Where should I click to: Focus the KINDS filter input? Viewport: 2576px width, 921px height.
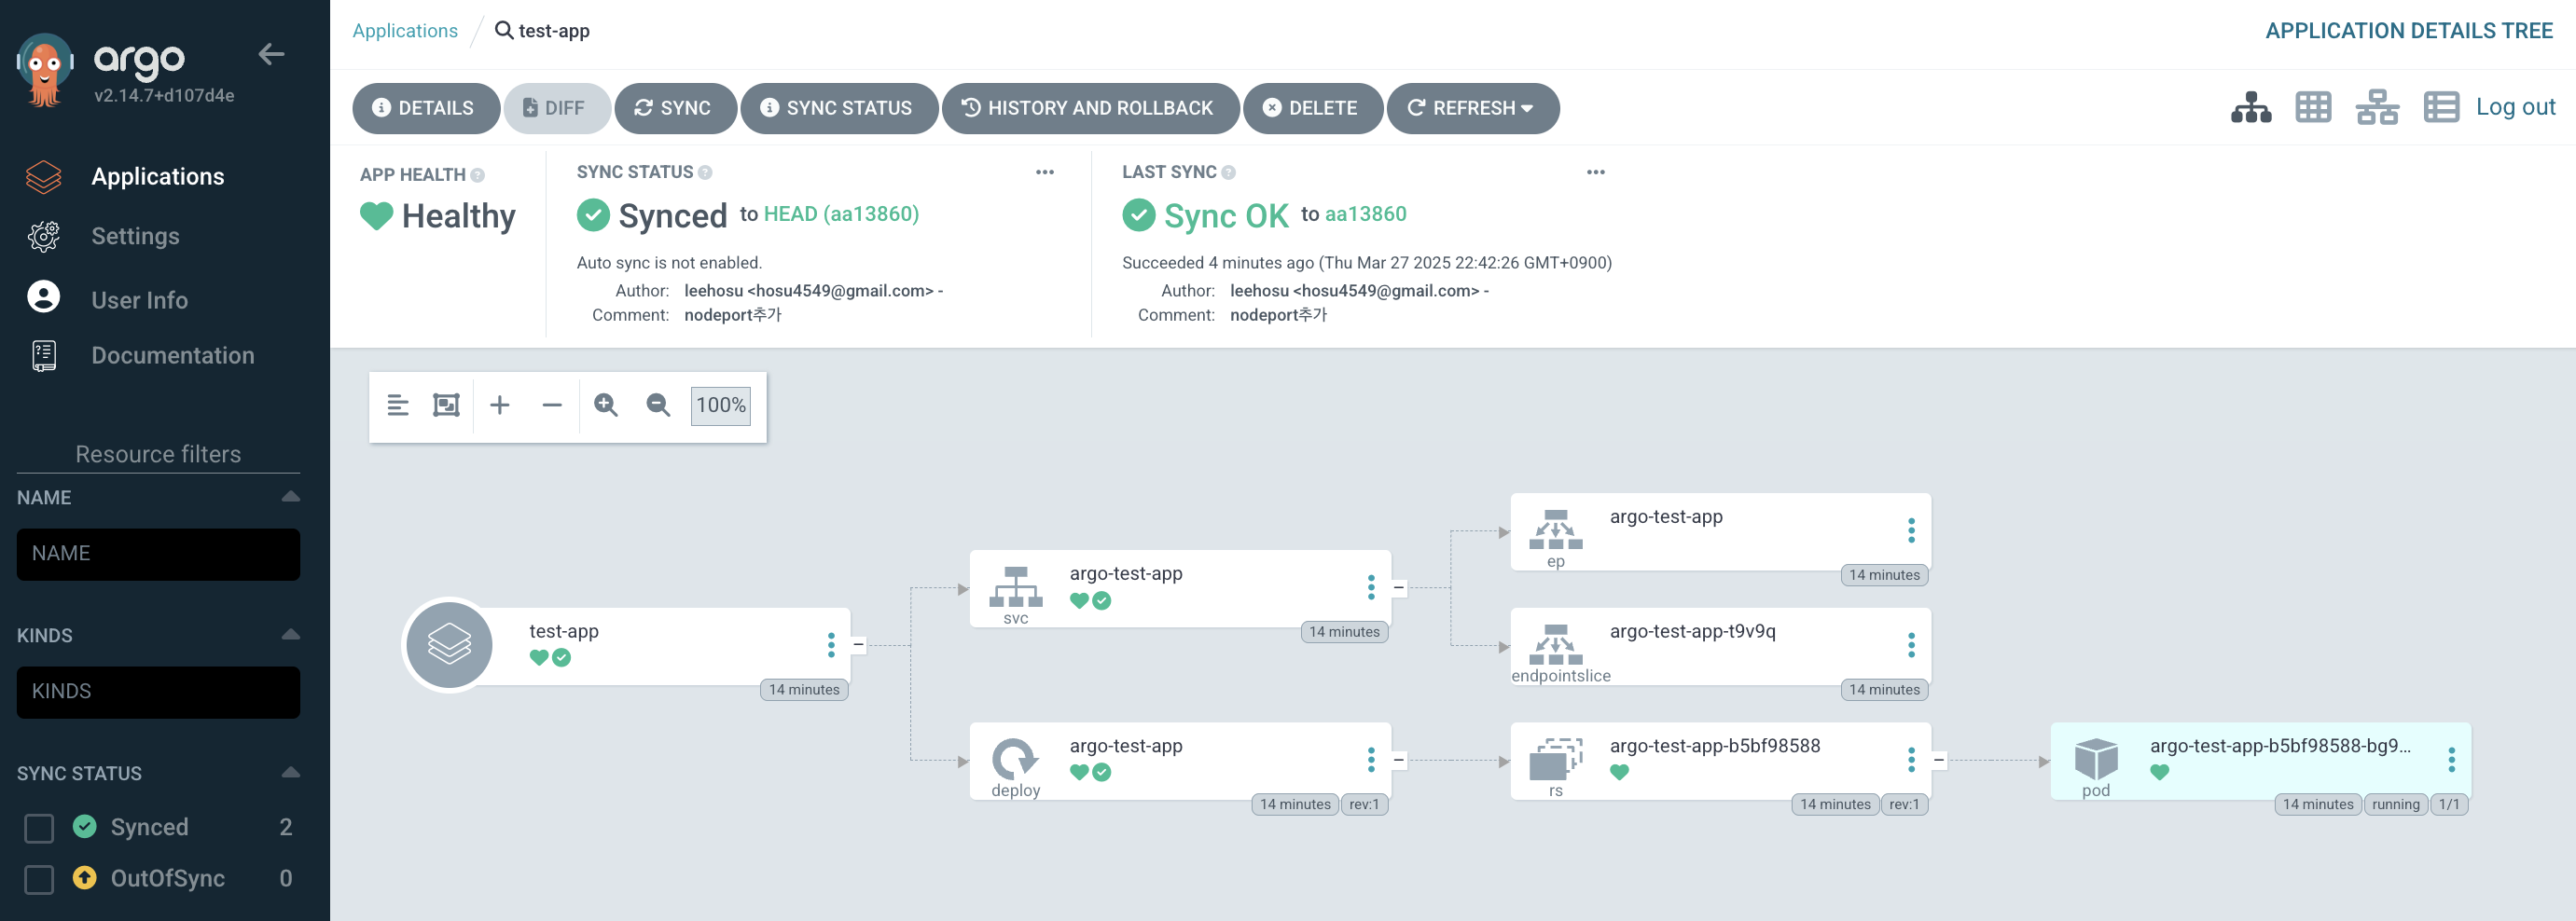(158, 692)
